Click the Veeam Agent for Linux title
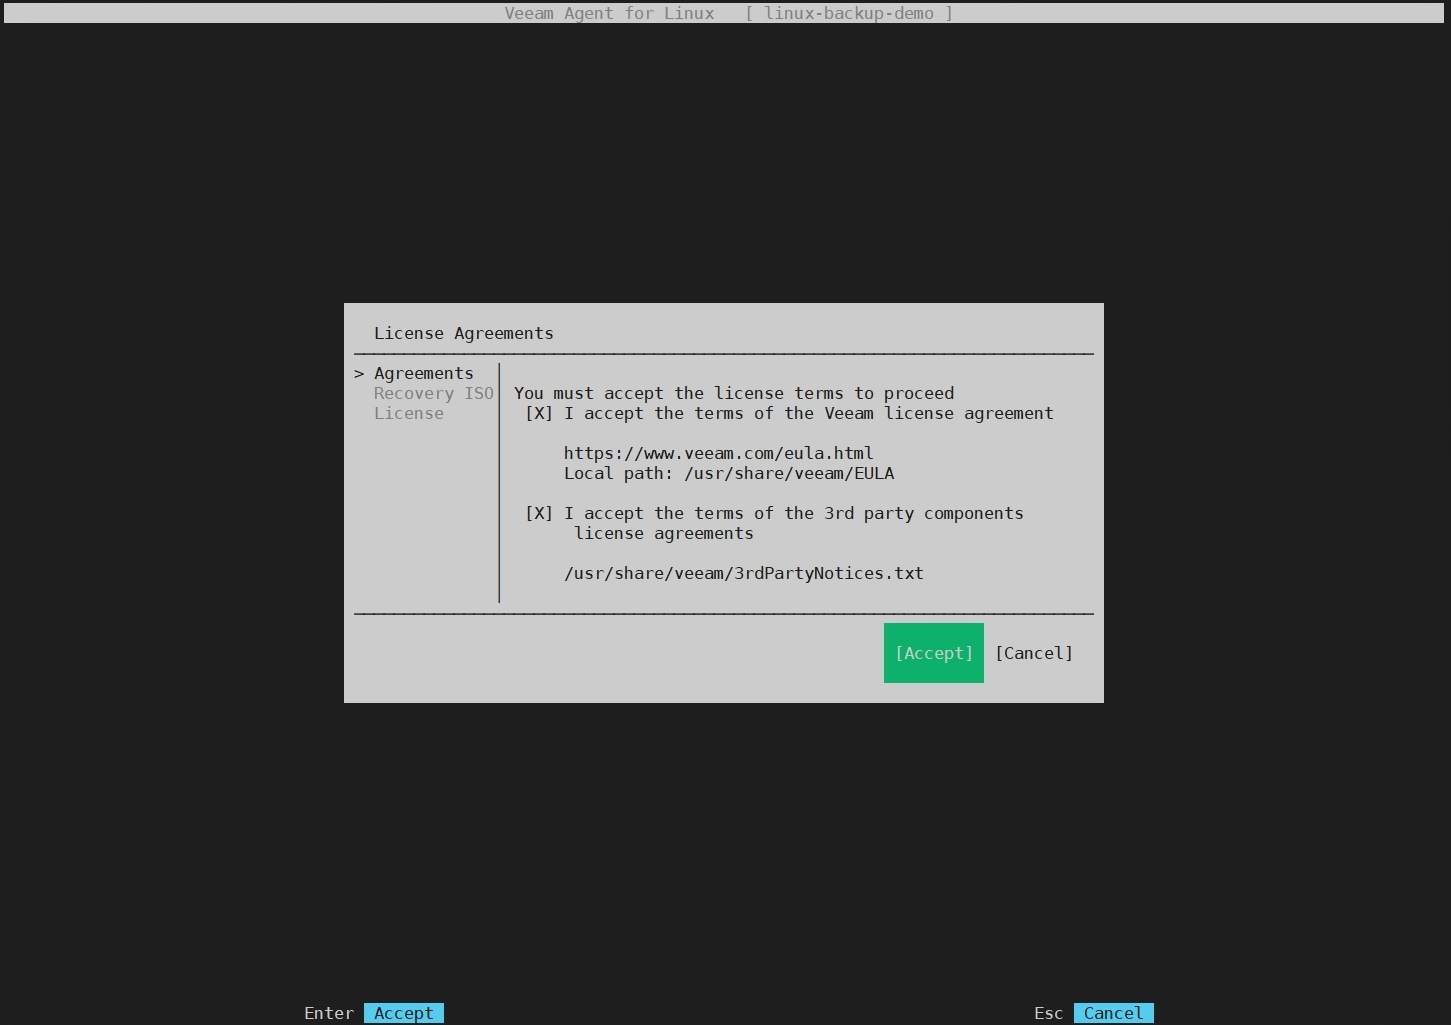 (609, 13)
